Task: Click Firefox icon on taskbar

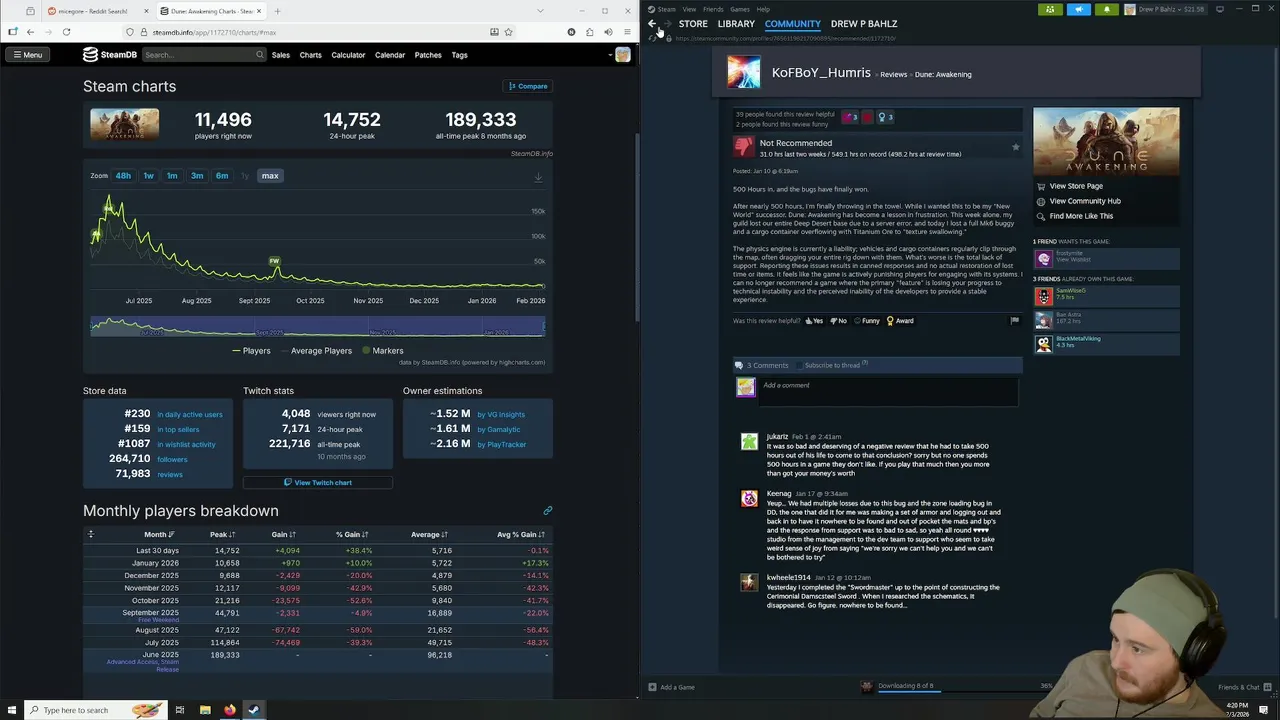Action: point(229,710)
